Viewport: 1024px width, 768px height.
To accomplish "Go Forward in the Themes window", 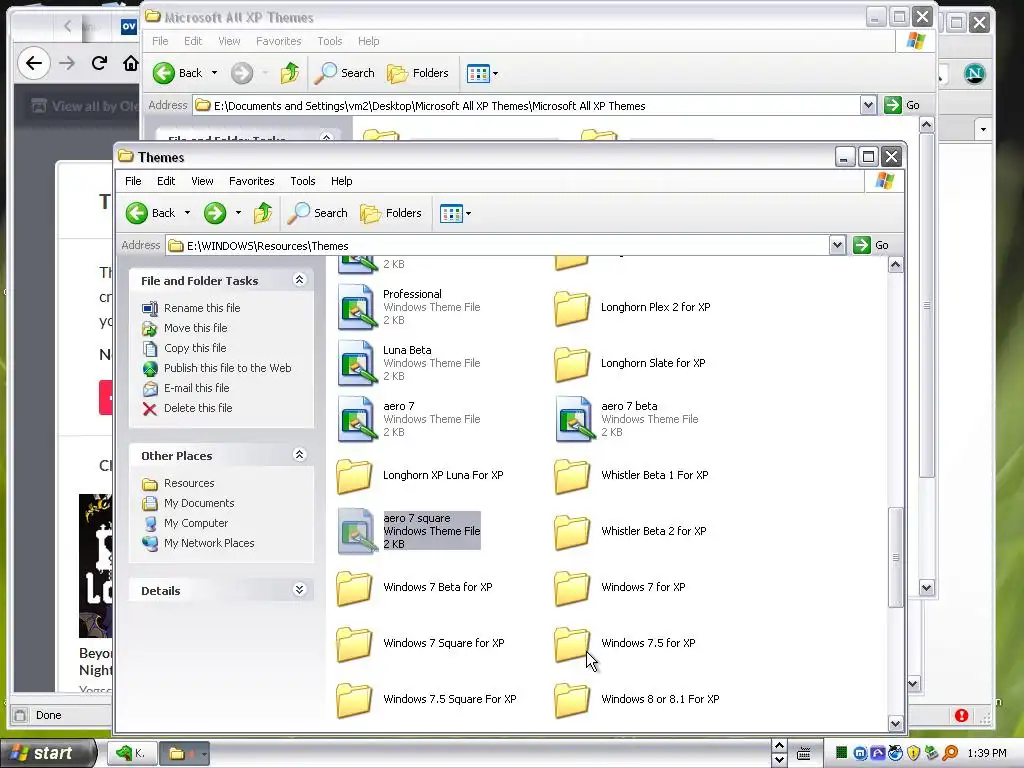I will 215,213.
